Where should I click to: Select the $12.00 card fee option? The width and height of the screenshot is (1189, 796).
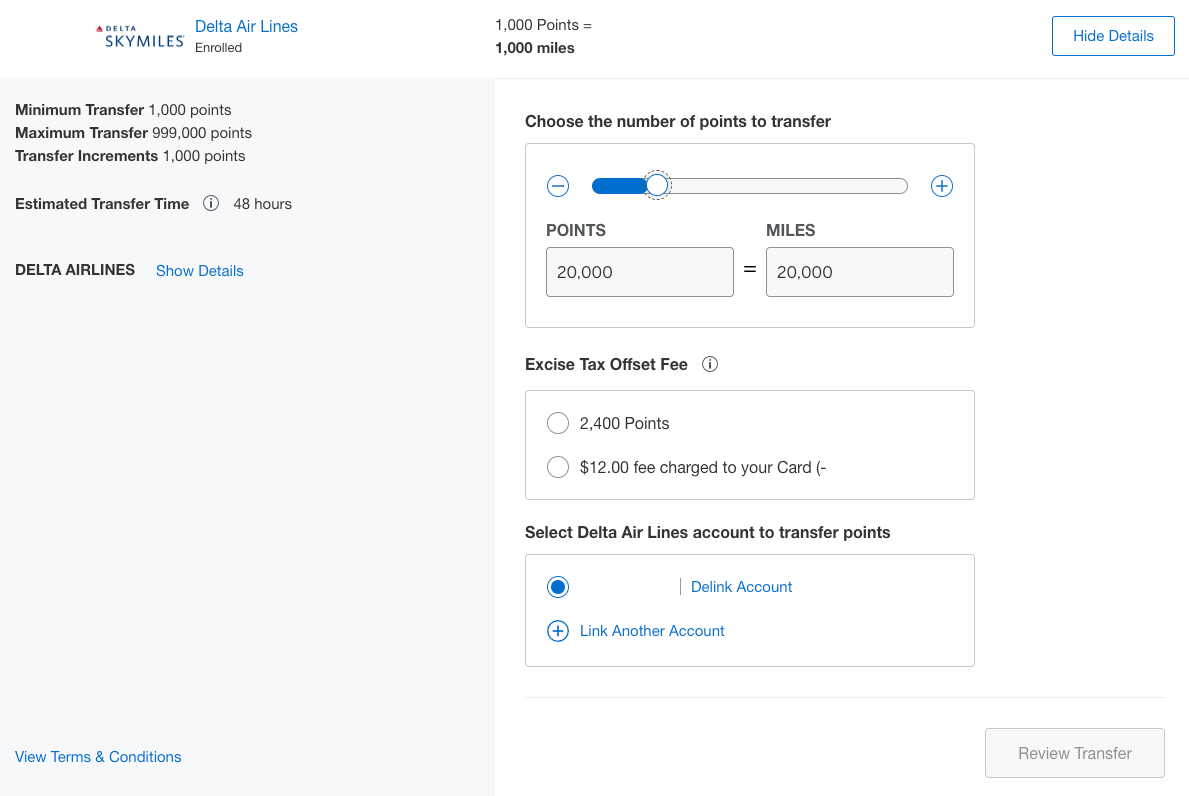[558, 467]
